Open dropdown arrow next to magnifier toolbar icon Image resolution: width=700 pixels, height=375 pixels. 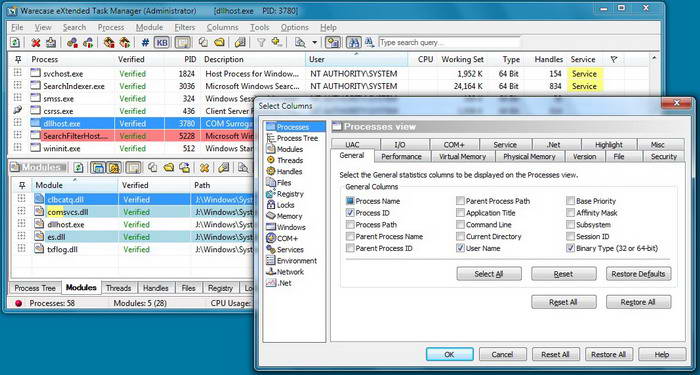(314, 43)
